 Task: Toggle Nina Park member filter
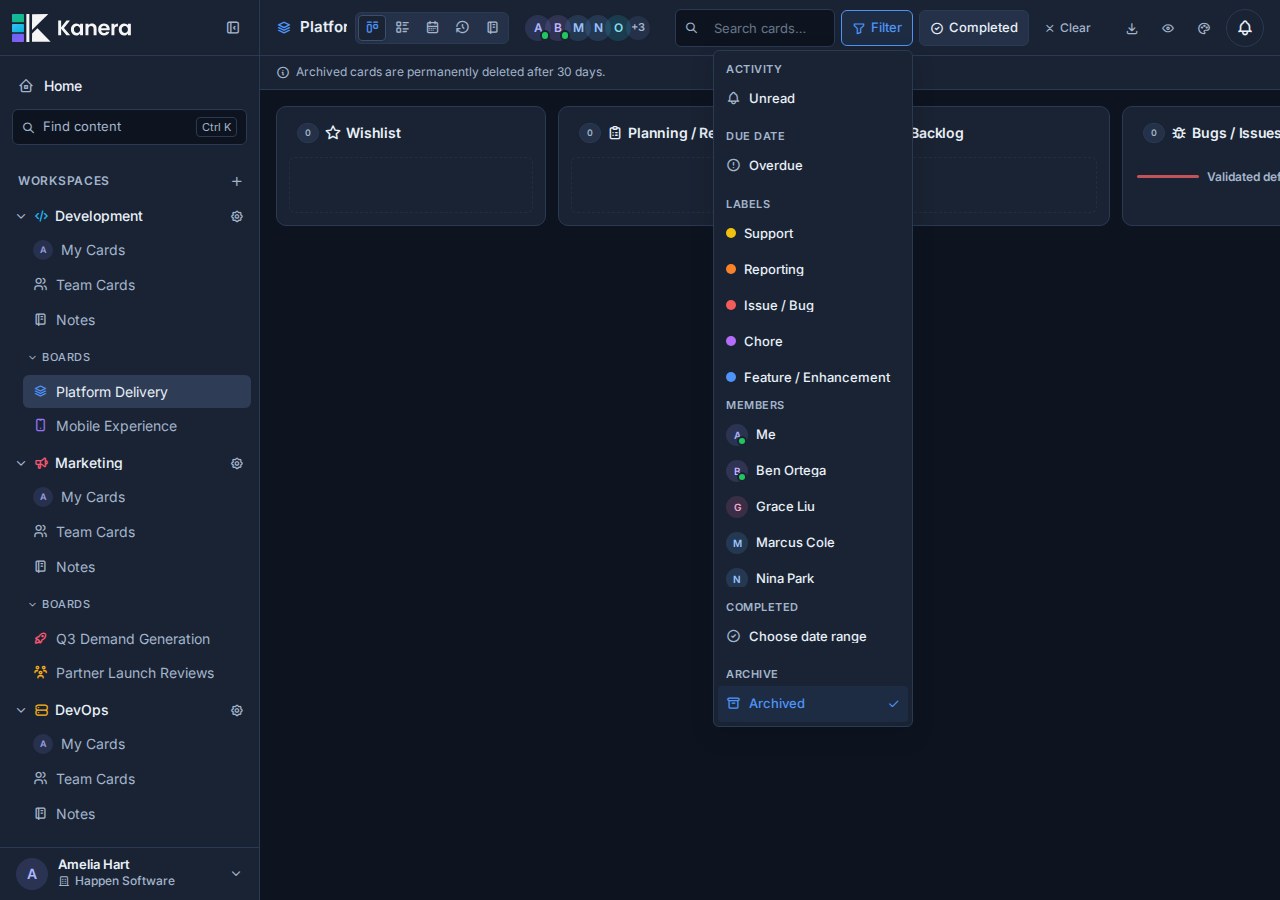click(812, 578)
